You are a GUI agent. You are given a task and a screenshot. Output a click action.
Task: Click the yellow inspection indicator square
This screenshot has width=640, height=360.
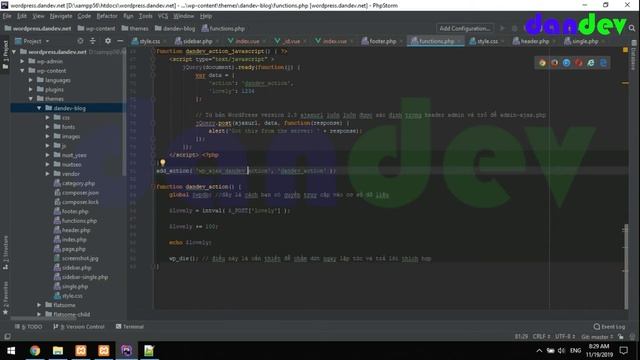625,50
